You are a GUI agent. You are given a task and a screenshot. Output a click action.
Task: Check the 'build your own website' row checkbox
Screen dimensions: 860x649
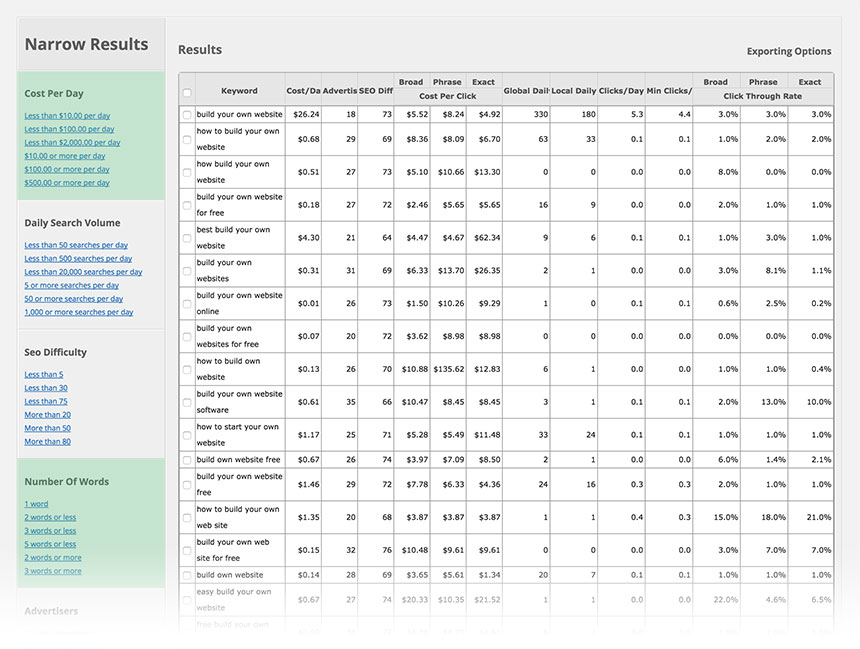tap(187, 115)
